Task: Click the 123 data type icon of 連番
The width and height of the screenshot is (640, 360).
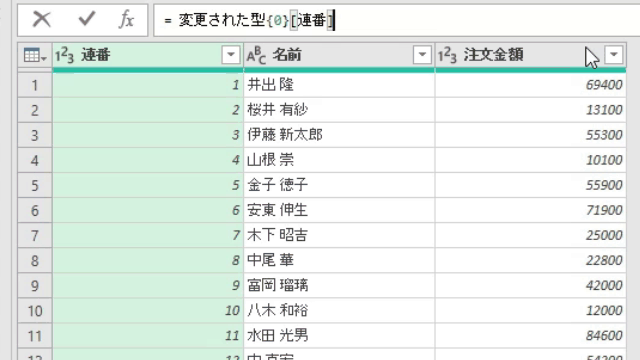Action: [x=64, y=55]
